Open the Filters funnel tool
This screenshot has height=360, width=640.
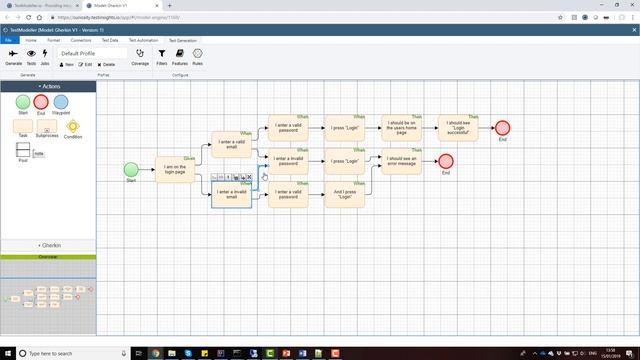[162, 53]
